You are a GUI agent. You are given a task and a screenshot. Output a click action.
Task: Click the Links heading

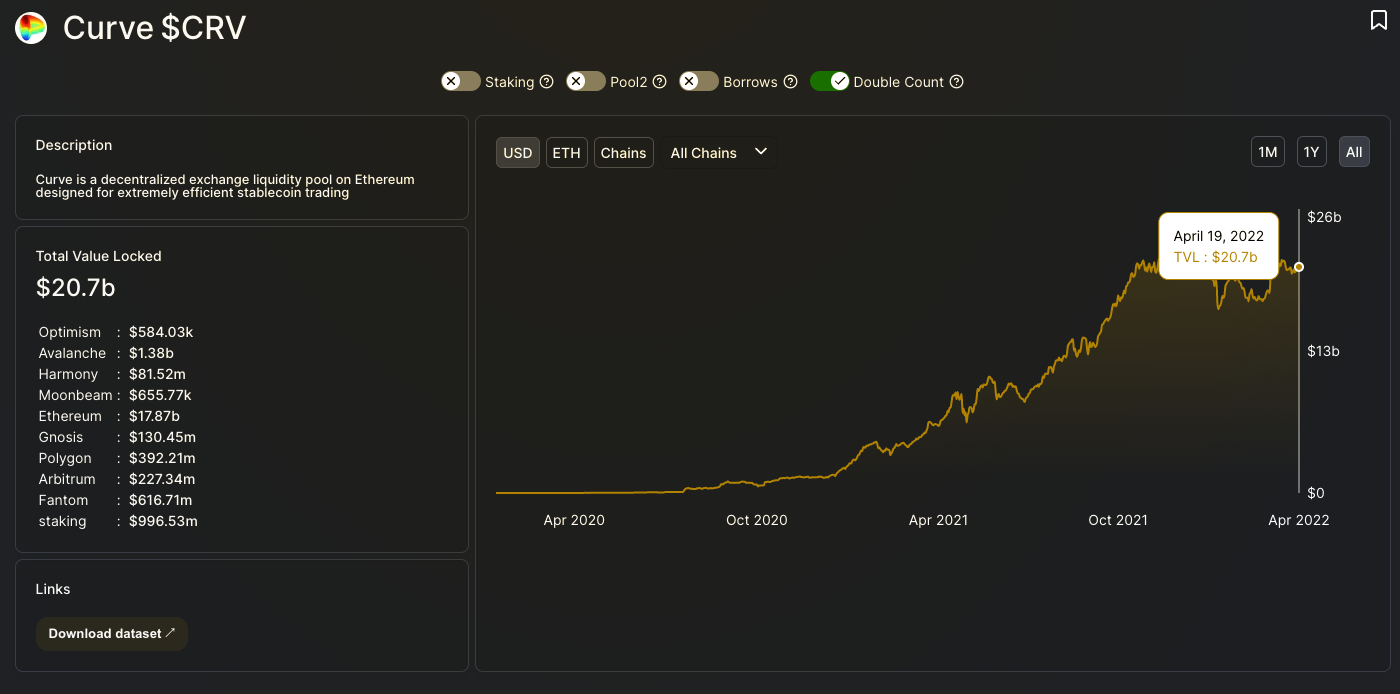tap(53, 589)
